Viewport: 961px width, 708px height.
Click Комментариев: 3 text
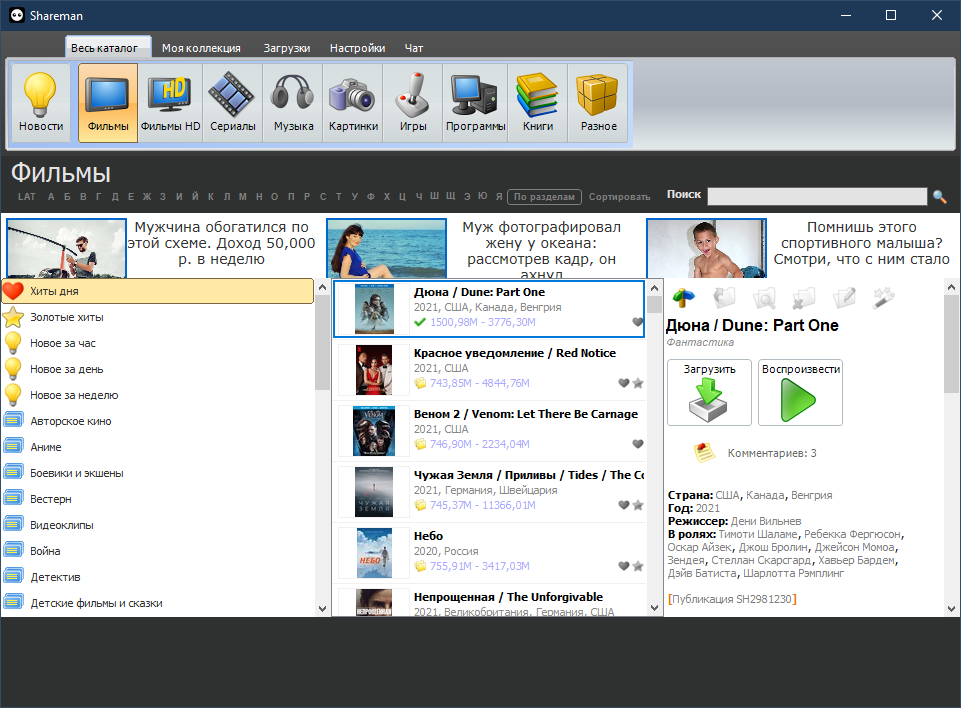point(772,453)
